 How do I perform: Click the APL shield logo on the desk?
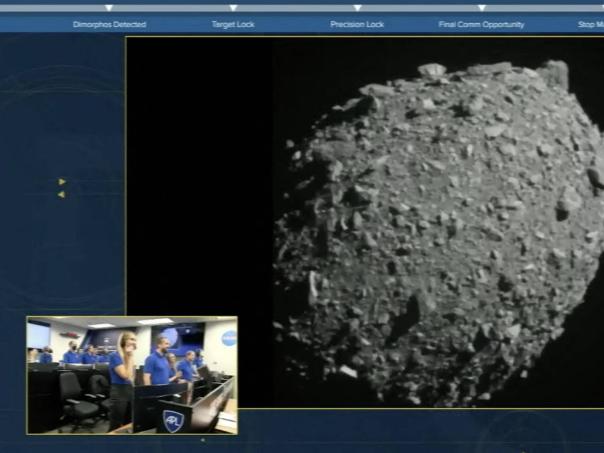coord(172,421)
